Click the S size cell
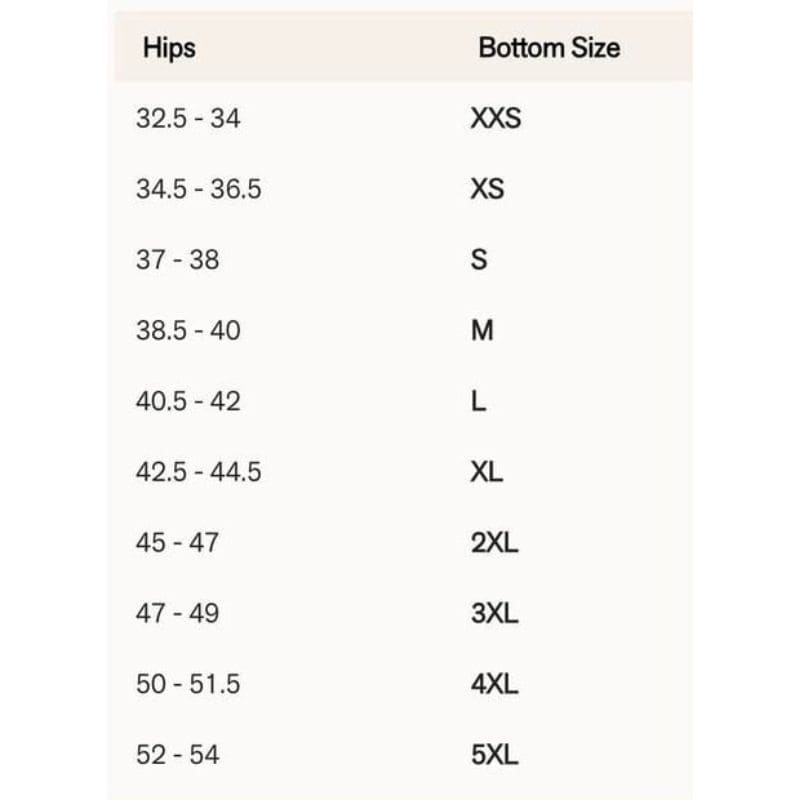The width and height of the screenshot is (800, 800). (479, 260)
